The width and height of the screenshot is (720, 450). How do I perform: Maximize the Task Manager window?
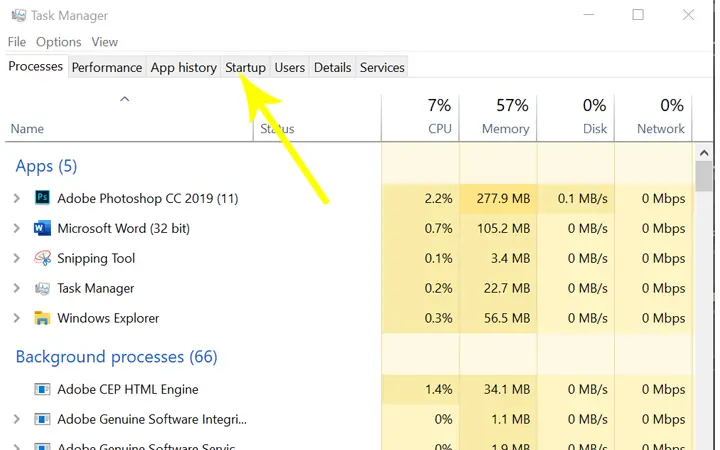(x=638, y=15)
